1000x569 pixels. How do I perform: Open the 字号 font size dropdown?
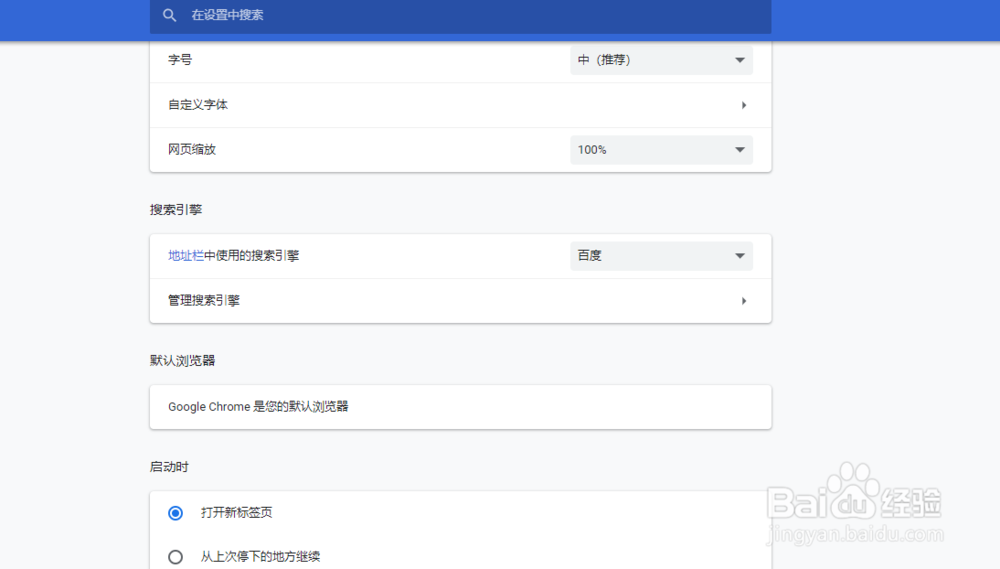(661, 60)
